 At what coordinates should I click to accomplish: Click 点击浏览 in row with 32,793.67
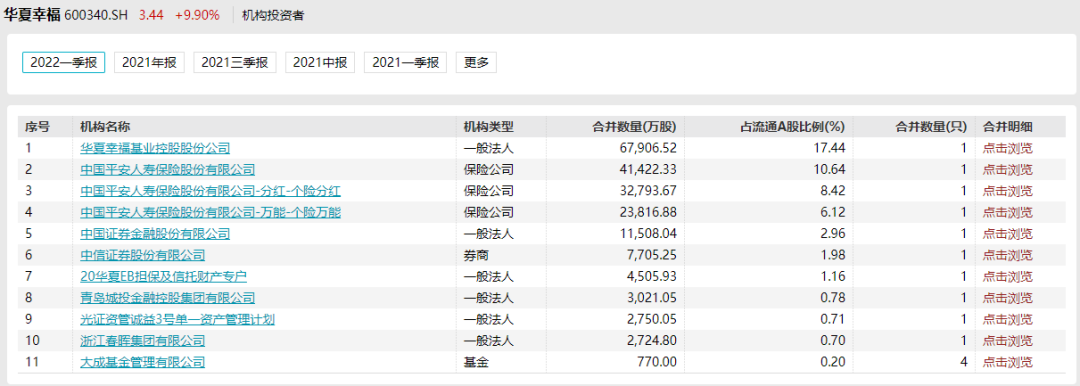[1008, 191]
